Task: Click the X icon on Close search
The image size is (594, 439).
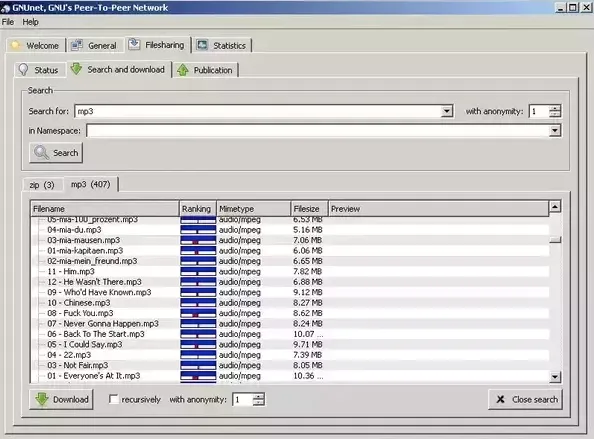Action: [500, 399]
